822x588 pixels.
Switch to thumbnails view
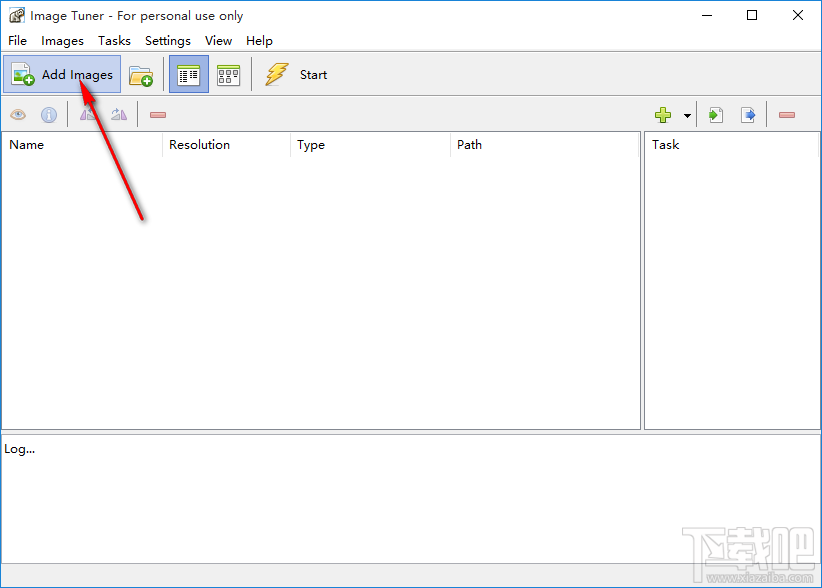point(229,74)
